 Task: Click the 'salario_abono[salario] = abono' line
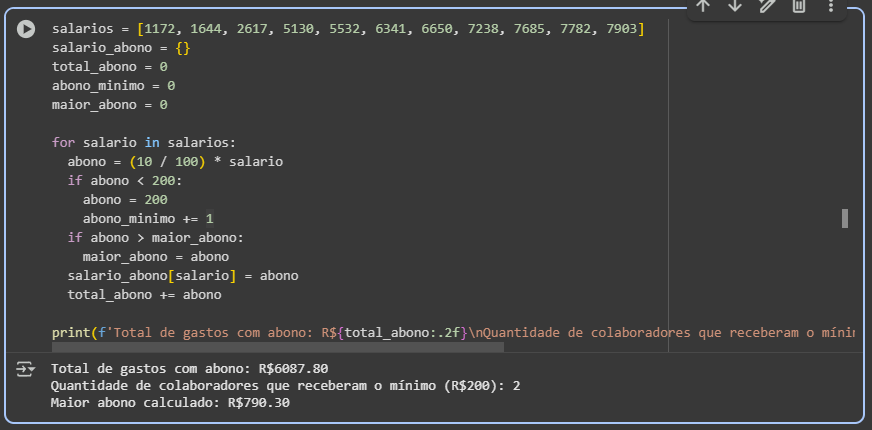click(x=183, y=275)
